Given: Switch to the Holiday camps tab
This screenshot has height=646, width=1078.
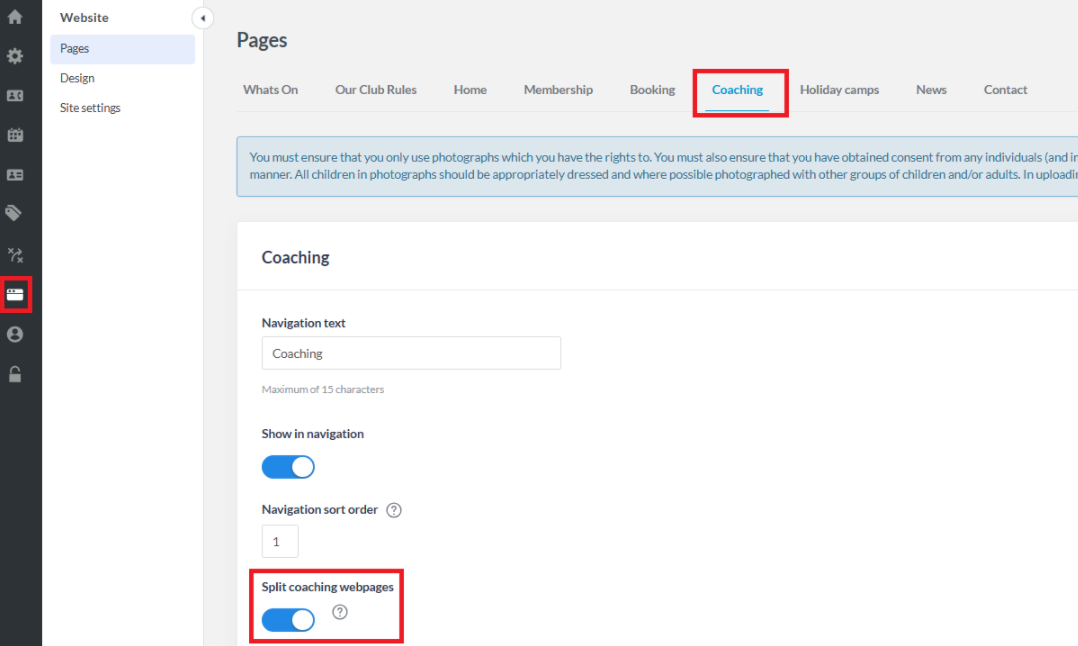Looking at the screenshot, I should pyautogui.click(x=839, y=90).
